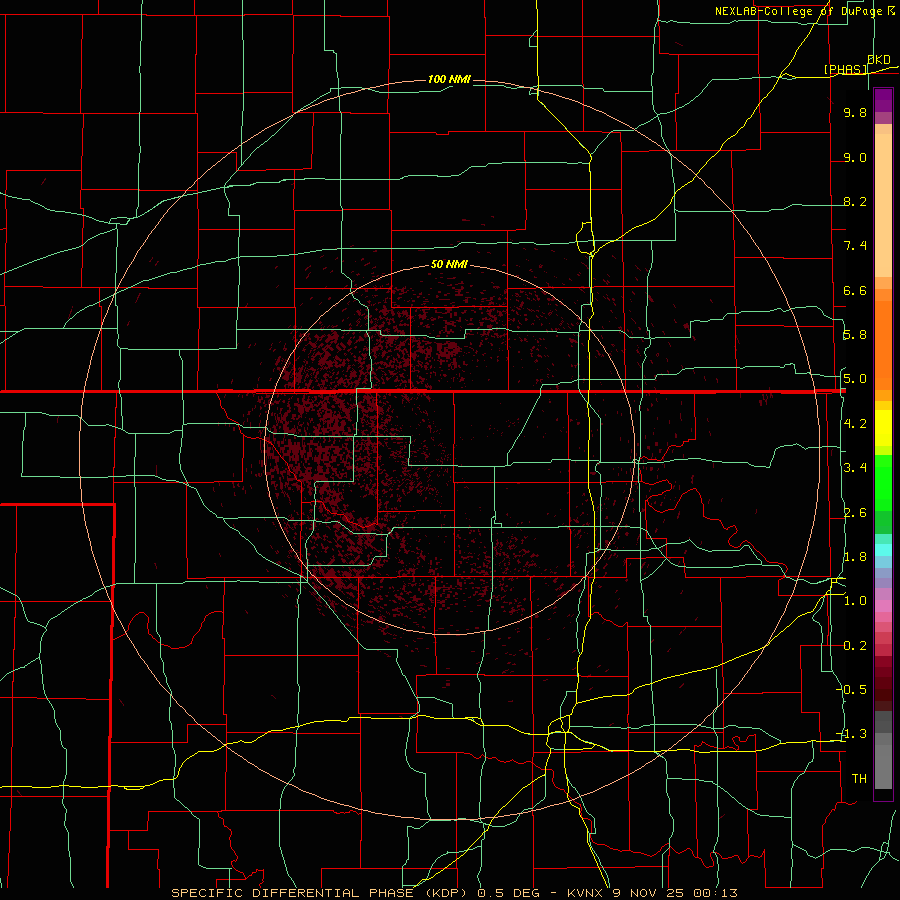The image size is (900, 900).
Task: Click the 1.8 scale value
Action: pyautogui.click(x=855, y=557)
